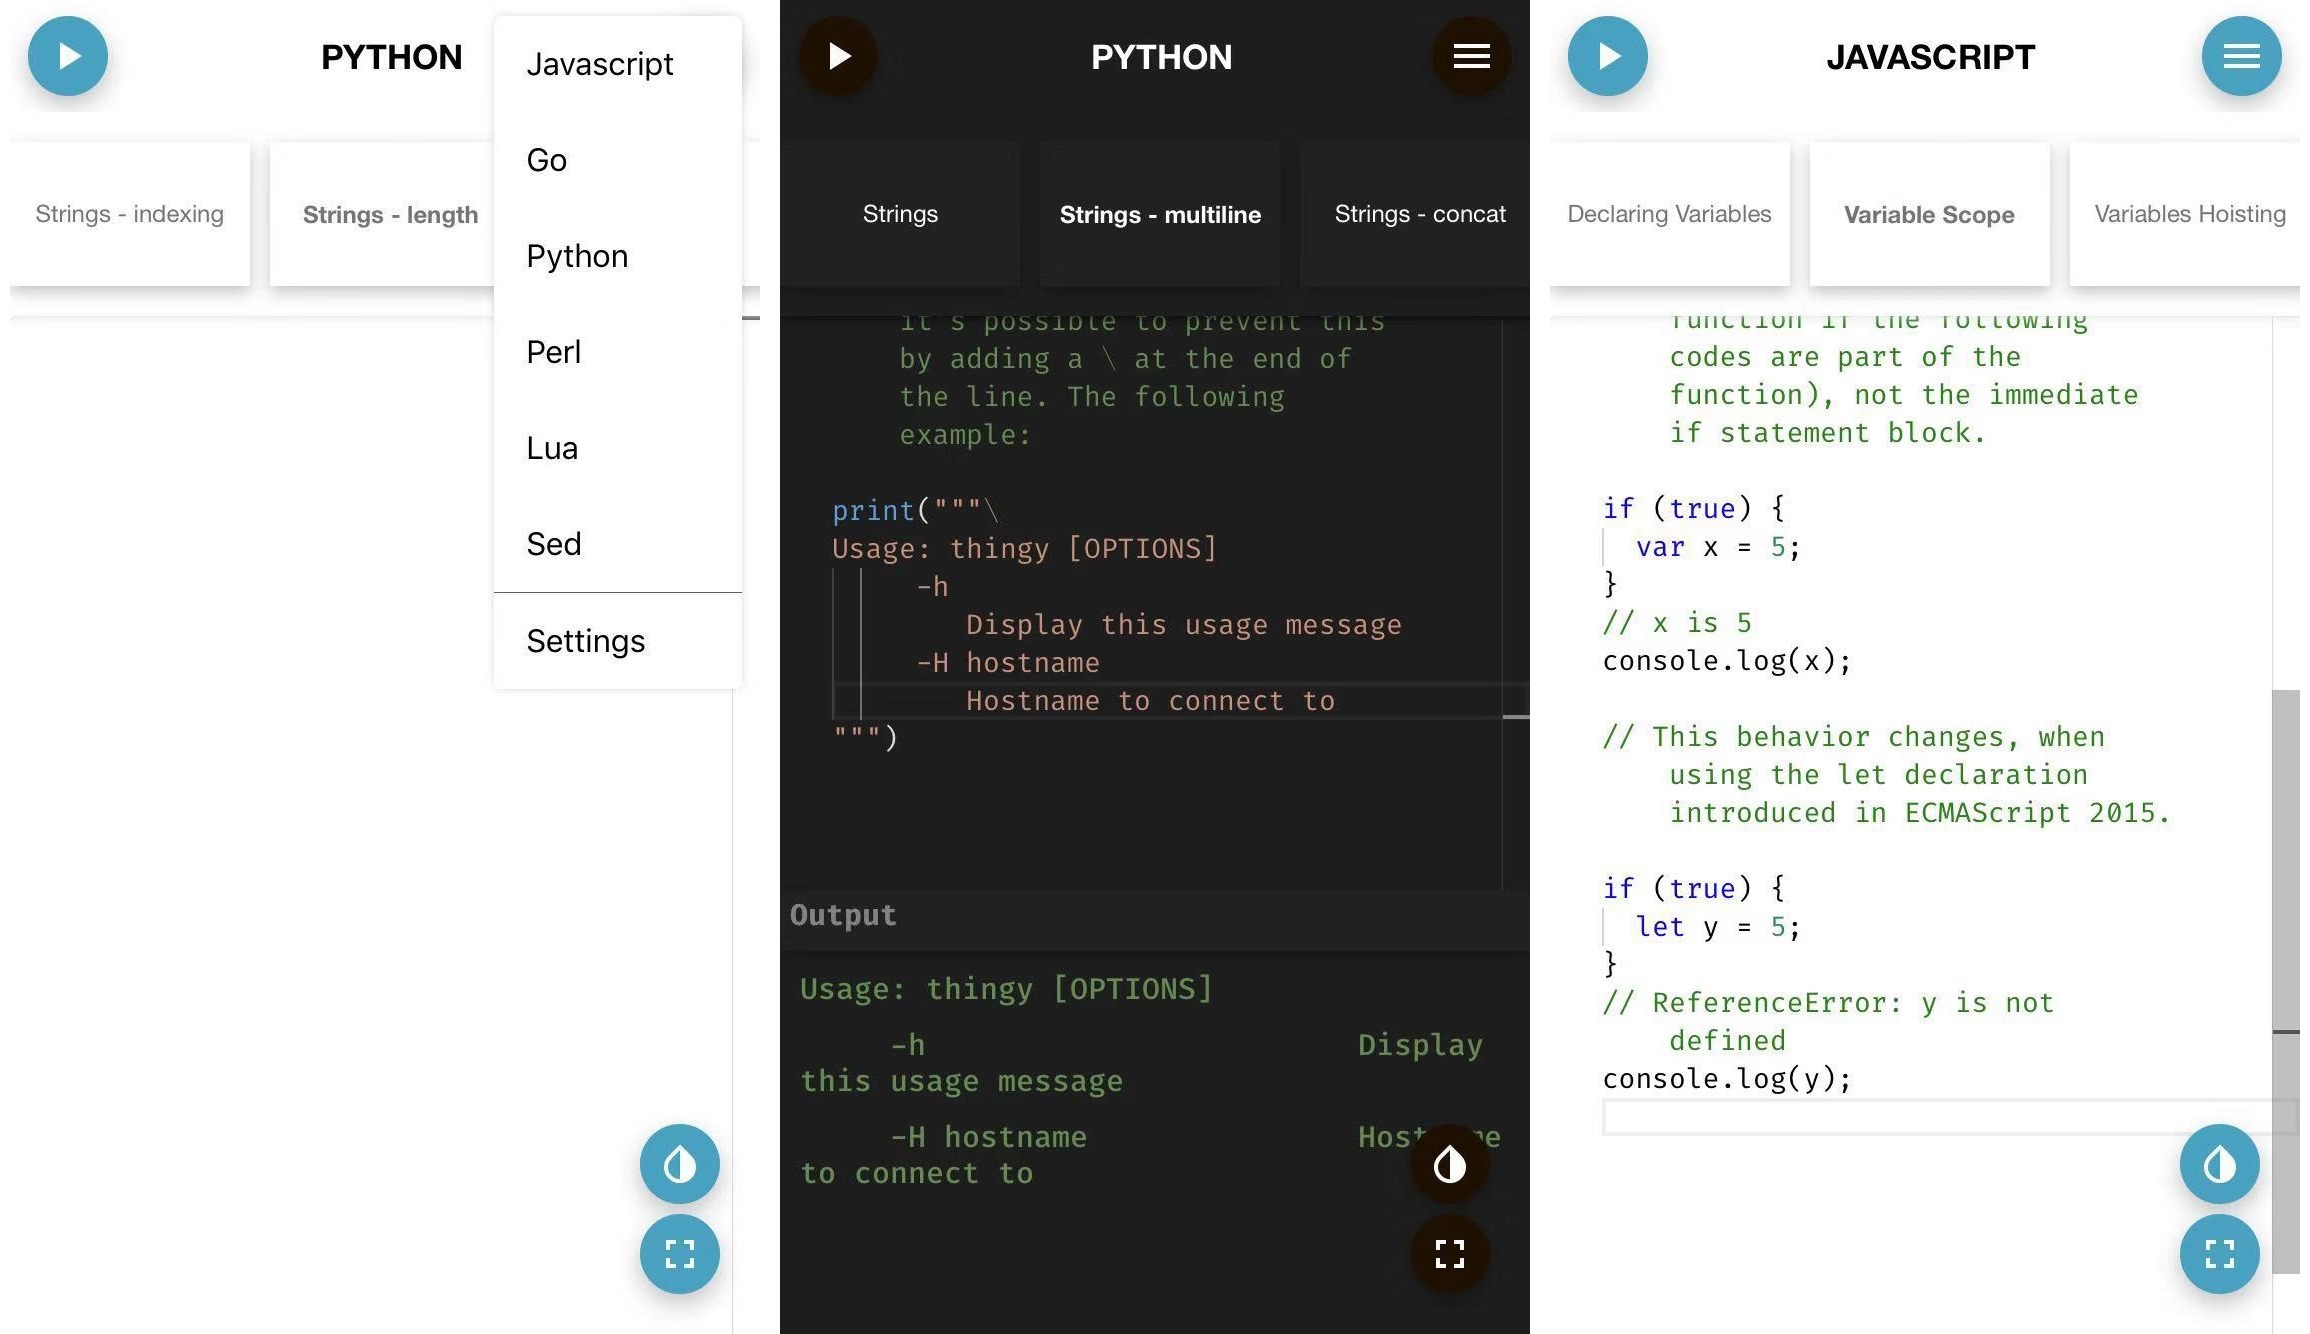This screenshot has height=1334, width=2310.
Task: Enter fullscreen in left Python panel
Action: (680, 1254)
